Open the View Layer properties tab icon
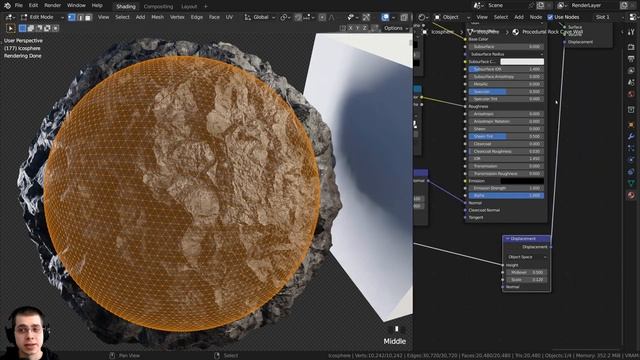This screenshot has height=360, width=640. 631,71
